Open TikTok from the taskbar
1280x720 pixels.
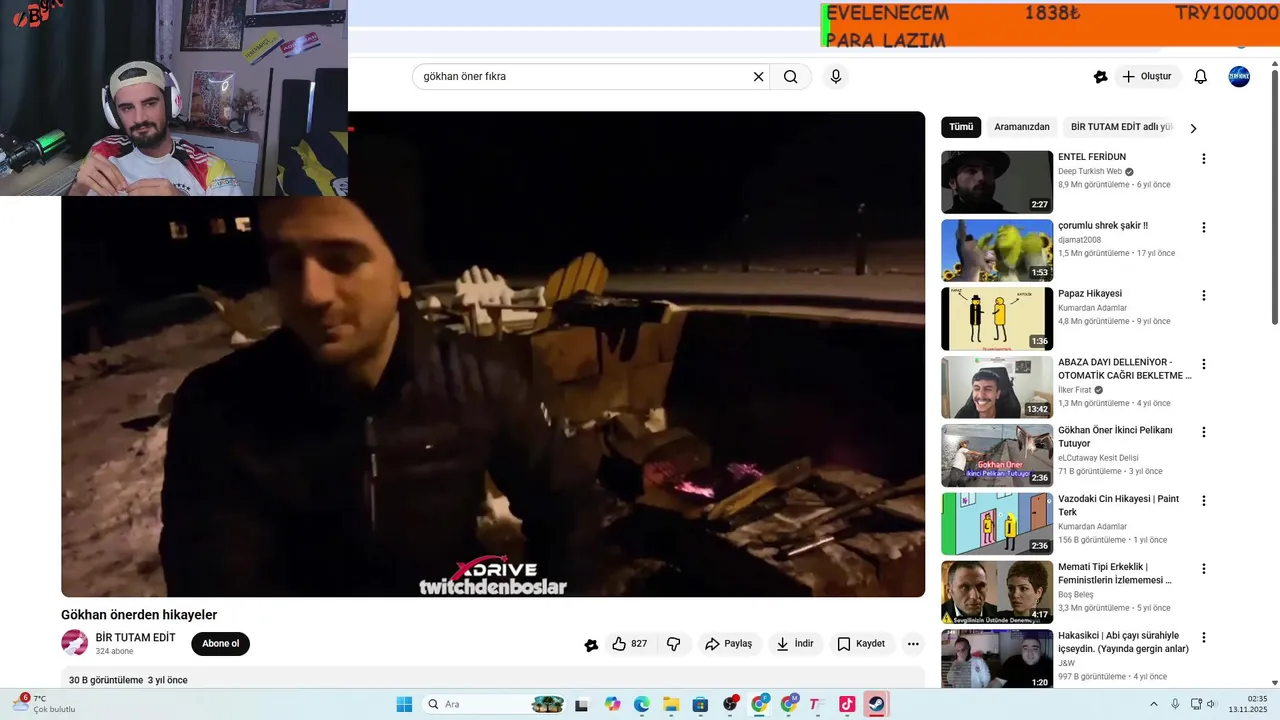[x=847, y=704]
